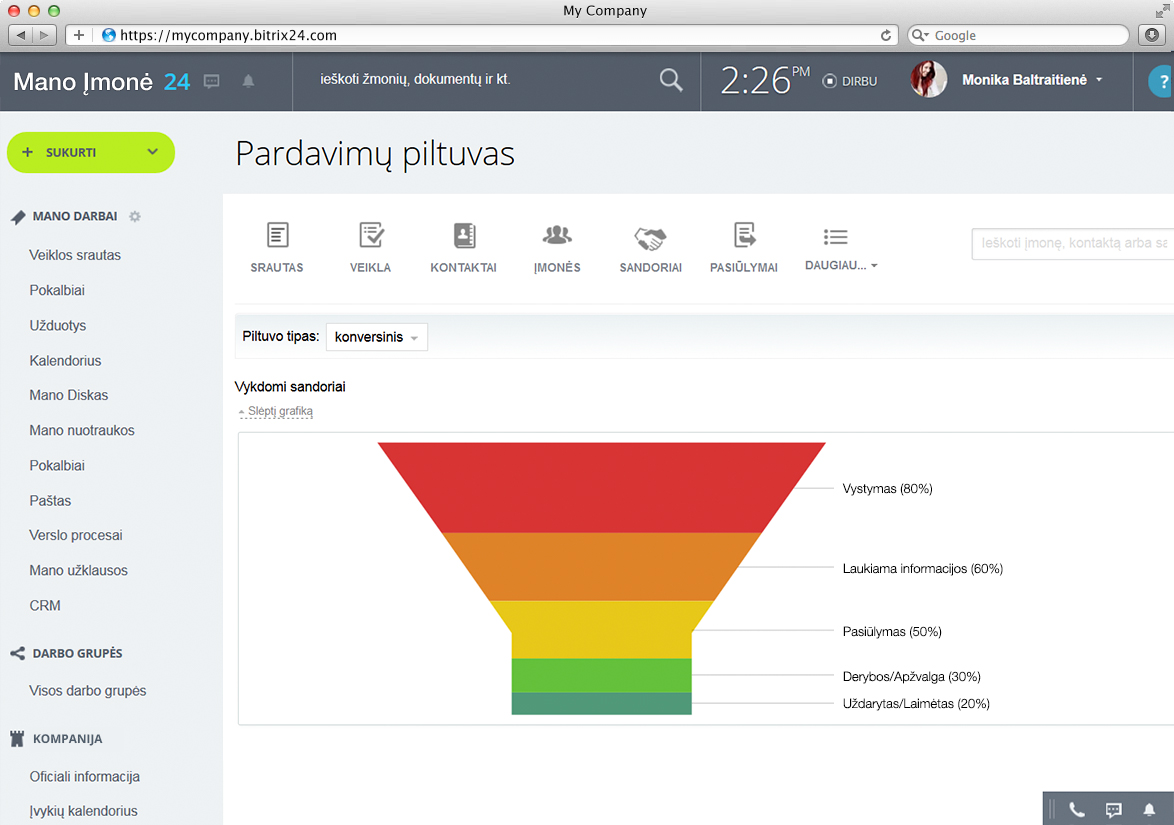The height and width of the screenshot is (825, 1174).
Task: Click the red Vystymas funnel segment
Action: click(x=601, y=487)
